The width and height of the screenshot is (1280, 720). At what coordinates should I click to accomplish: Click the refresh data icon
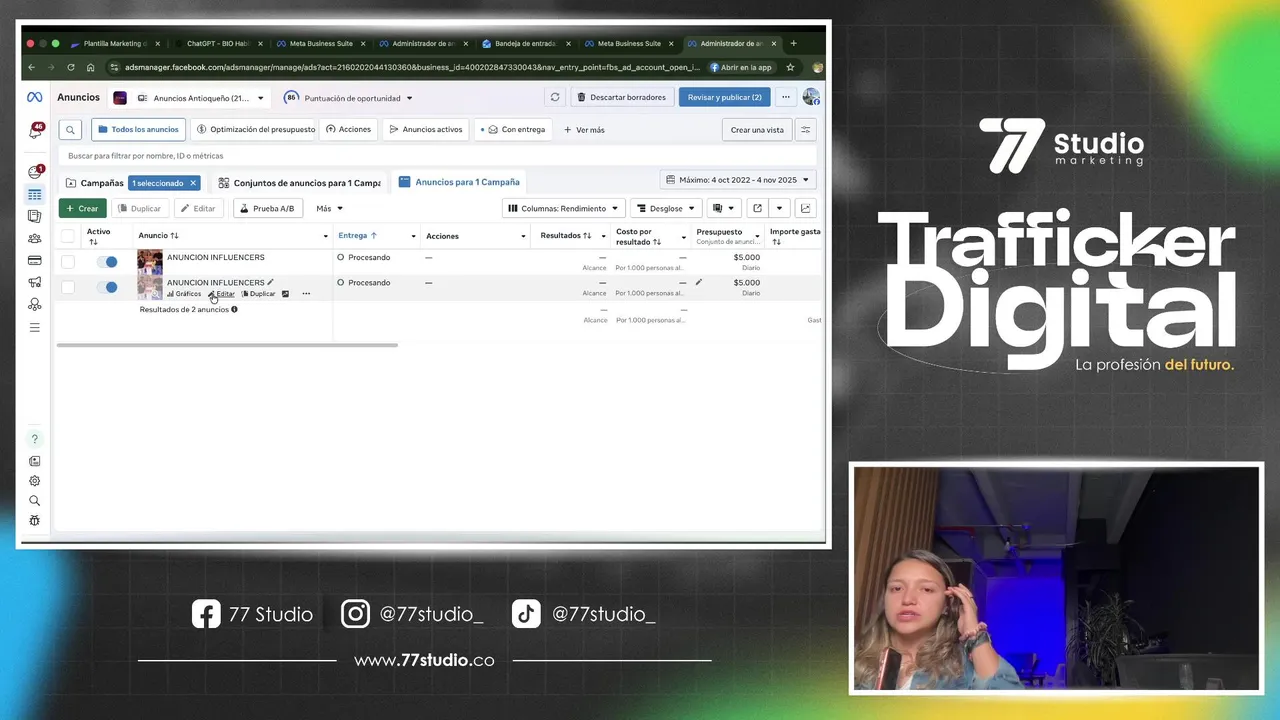point(555,97)
